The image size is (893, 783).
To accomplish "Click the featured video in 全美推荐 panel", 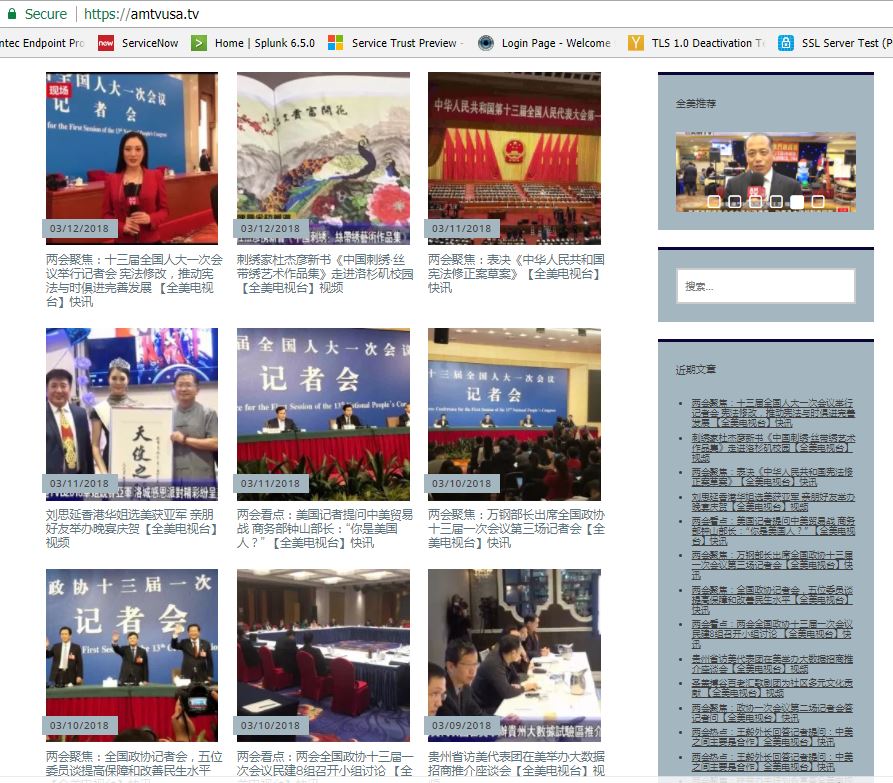I will coord(765,171).
